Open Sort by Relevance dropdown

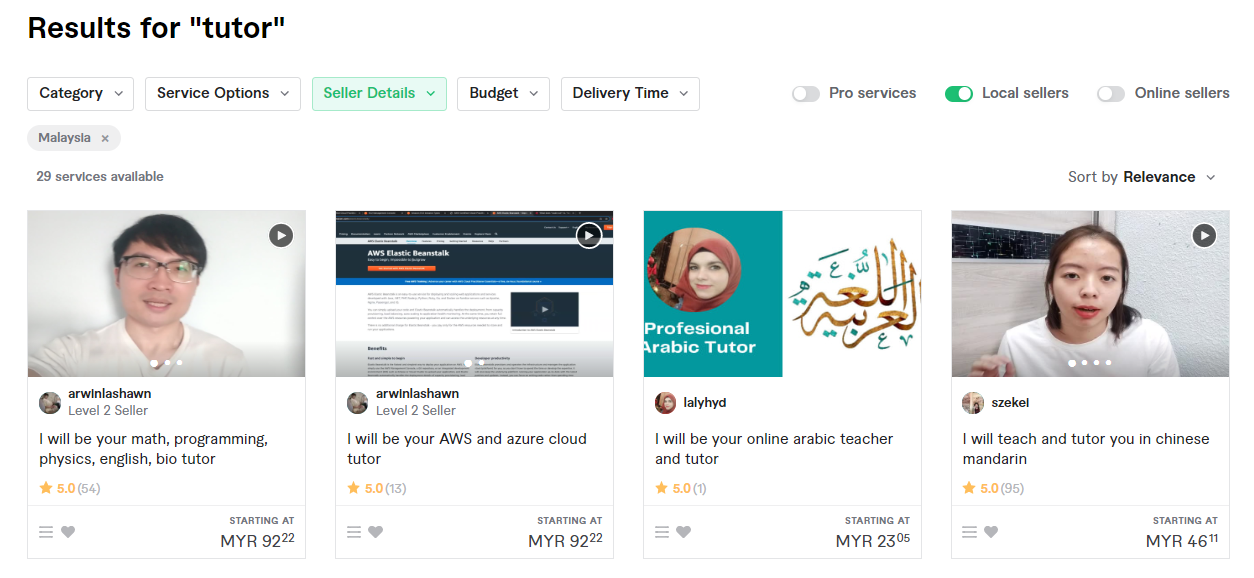tap(1142, 177)
